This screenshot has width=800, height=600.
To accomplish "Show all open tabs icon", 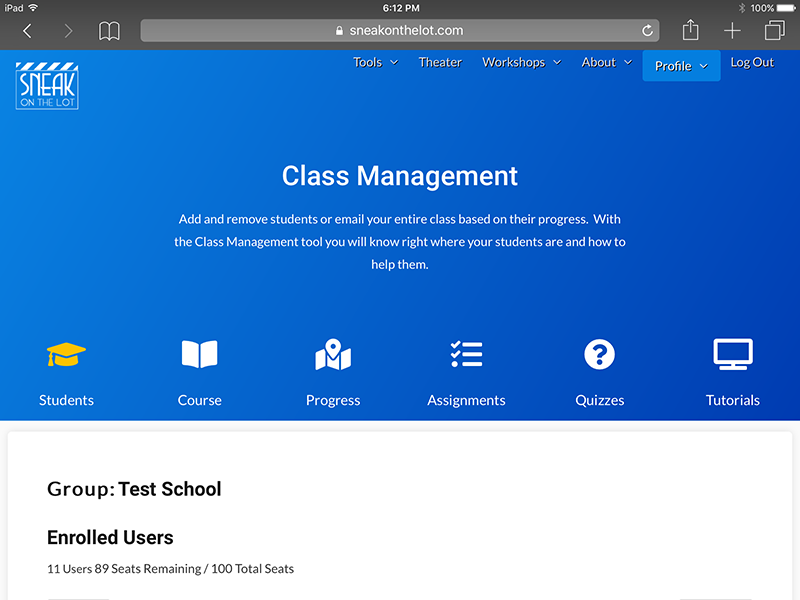I will coord(774,30).
